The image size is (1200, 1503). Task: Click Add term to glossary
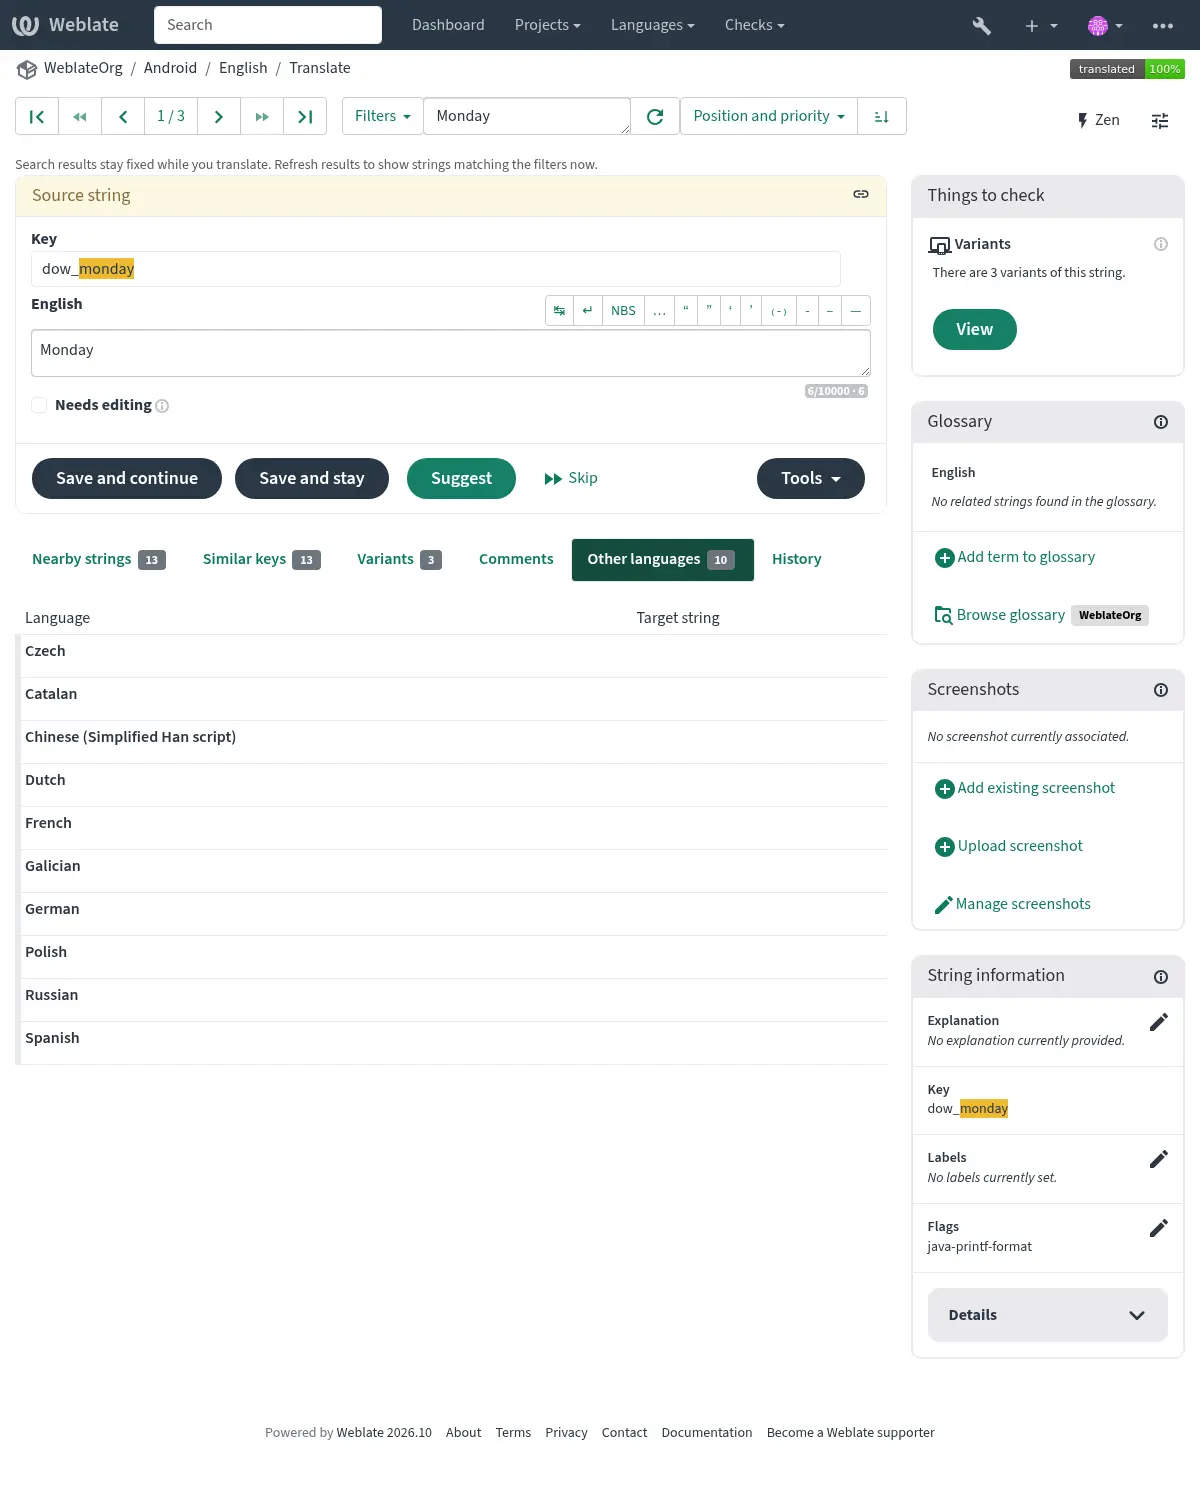point(1015,557)
